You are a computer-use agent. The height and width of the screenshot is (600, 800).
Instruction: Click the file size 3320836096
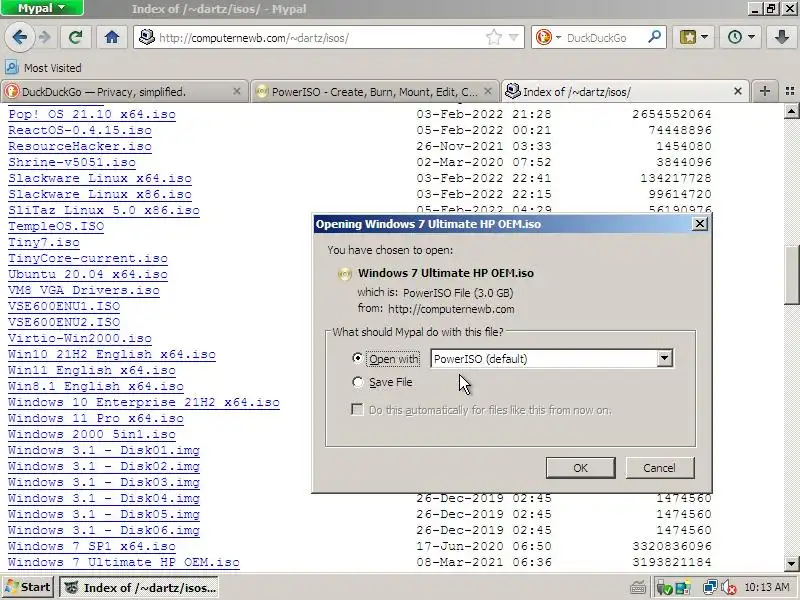tap(672, 546)
